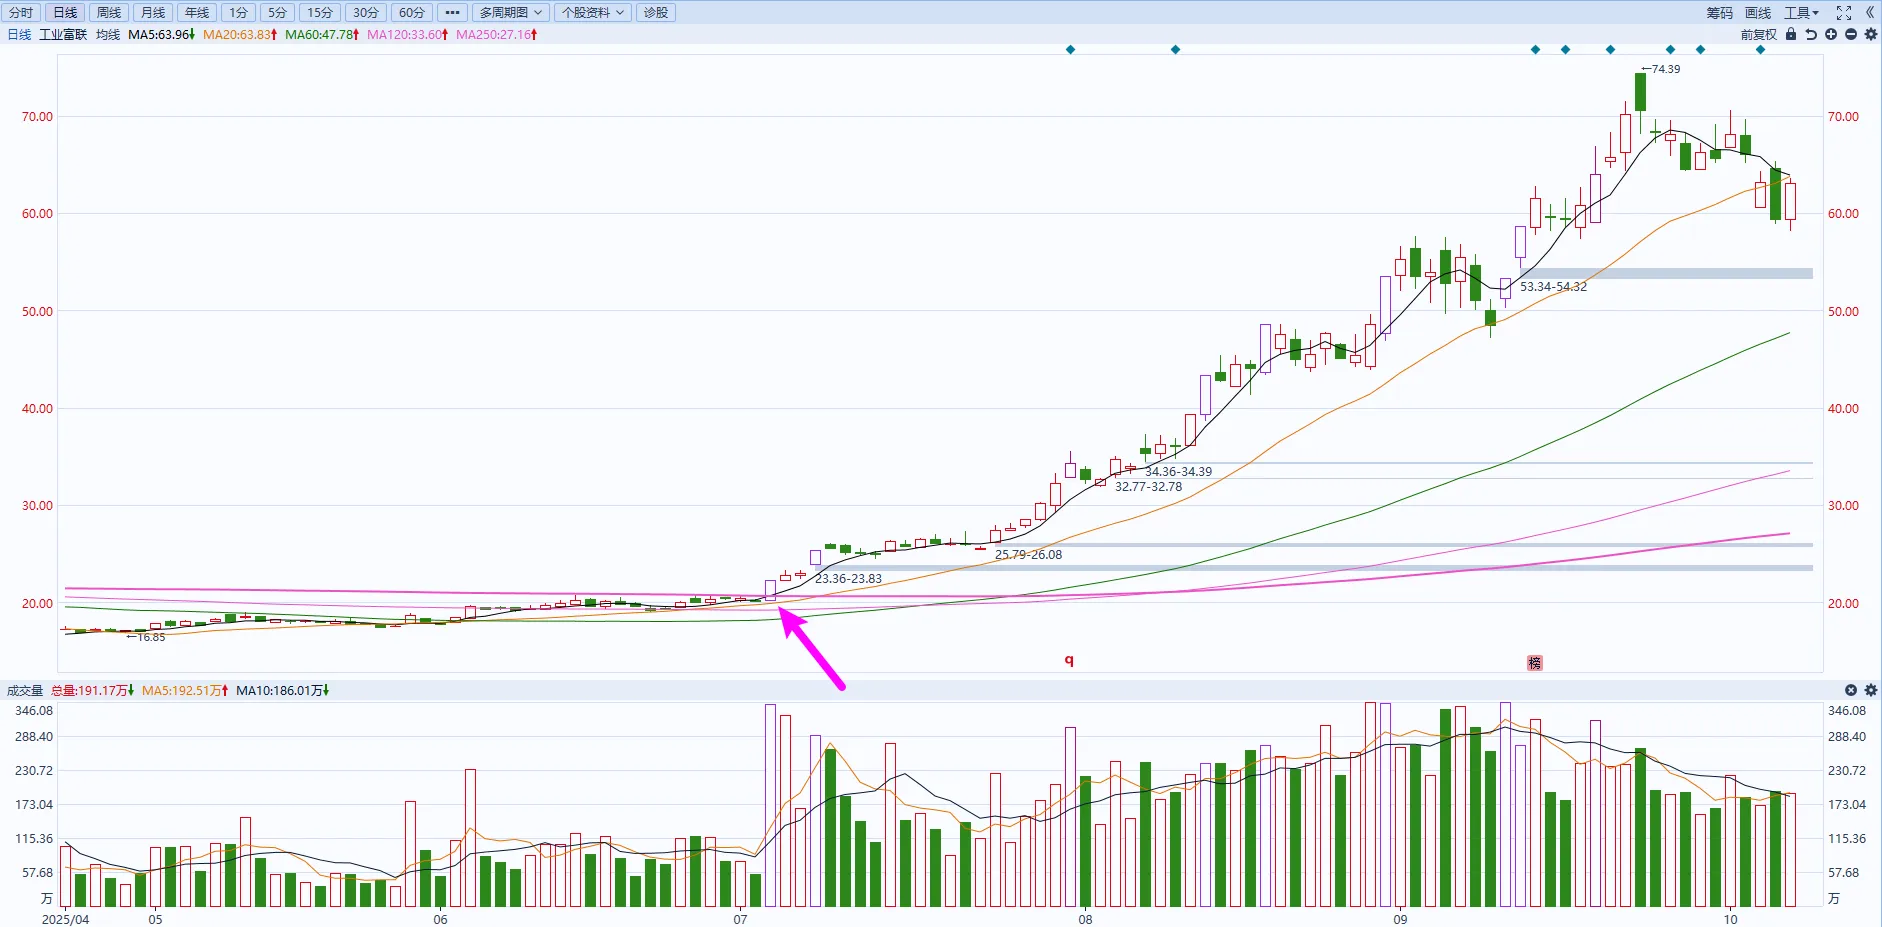Screen dimensions: 1882x927
Task: Zoom in with the plus circle icon
Action: [1831, 34]
